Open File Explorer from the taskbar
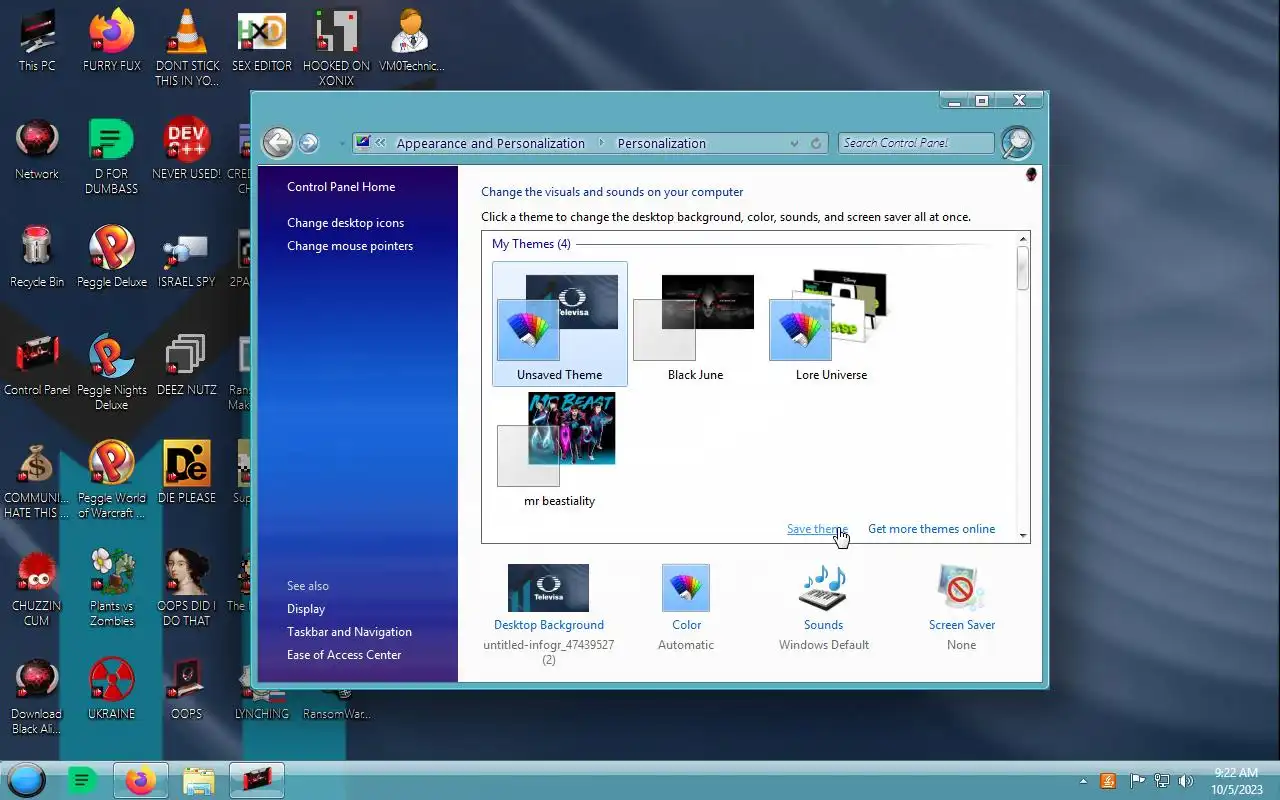This screenshot has width=1280, height=800. tap(198, 780)
